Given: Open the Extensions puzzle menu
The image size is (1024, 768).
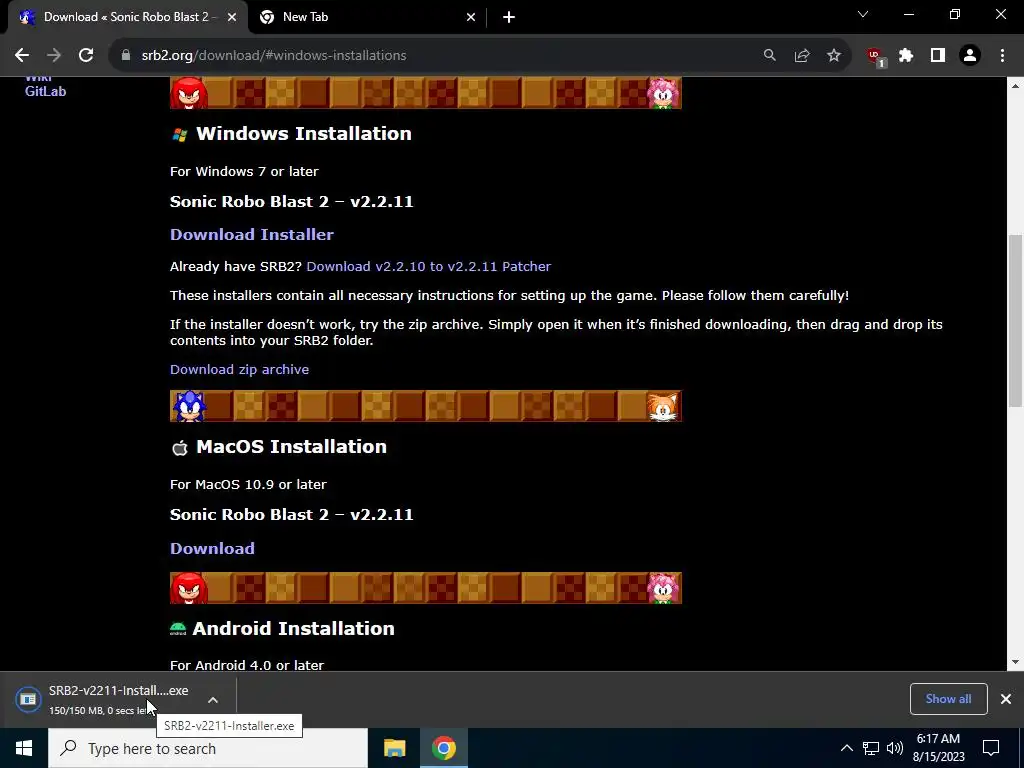Looking at the screenshot, I should click(x=906, y=56).
